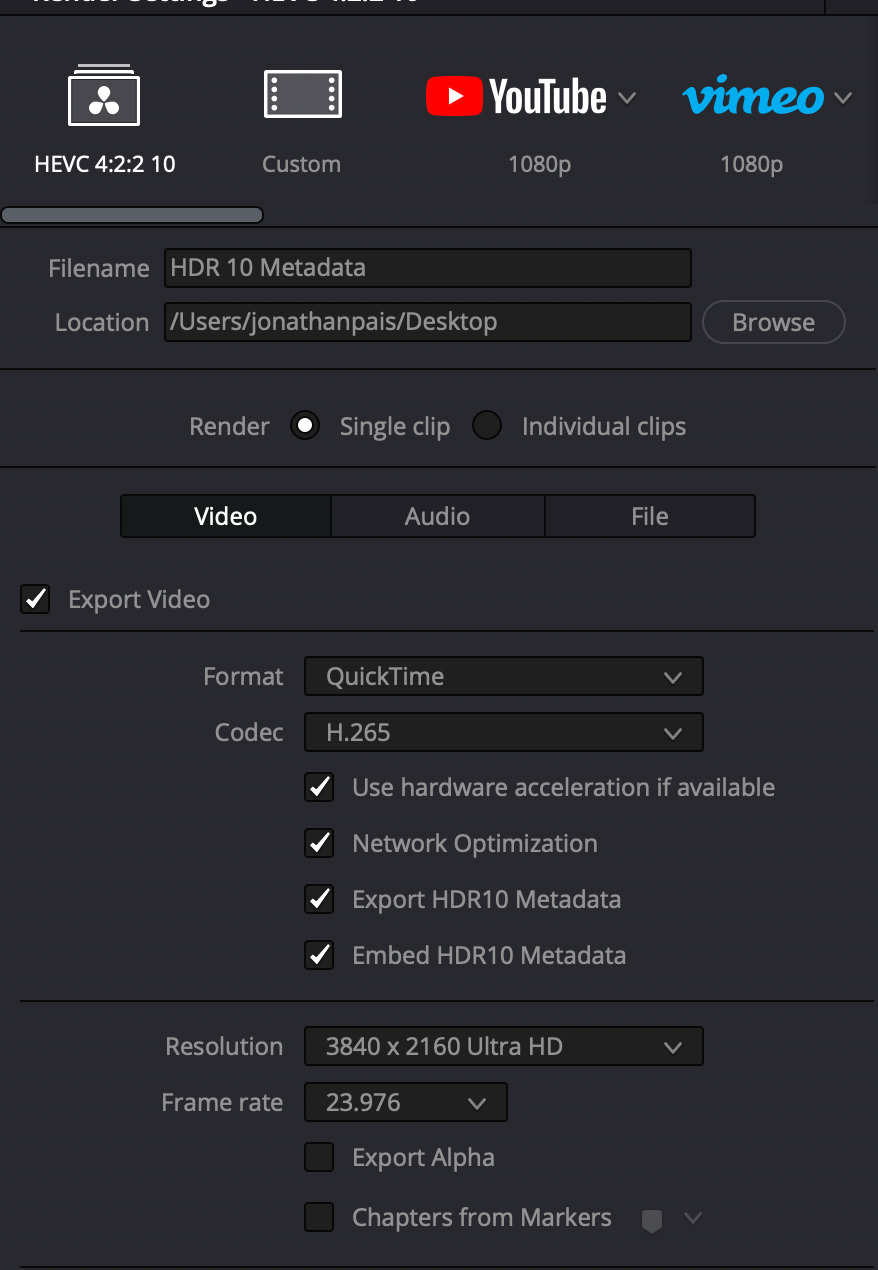Open the marker color chevron dropdown
The height and width of the screenshot is (1270, 878).
click(692, 1218)
